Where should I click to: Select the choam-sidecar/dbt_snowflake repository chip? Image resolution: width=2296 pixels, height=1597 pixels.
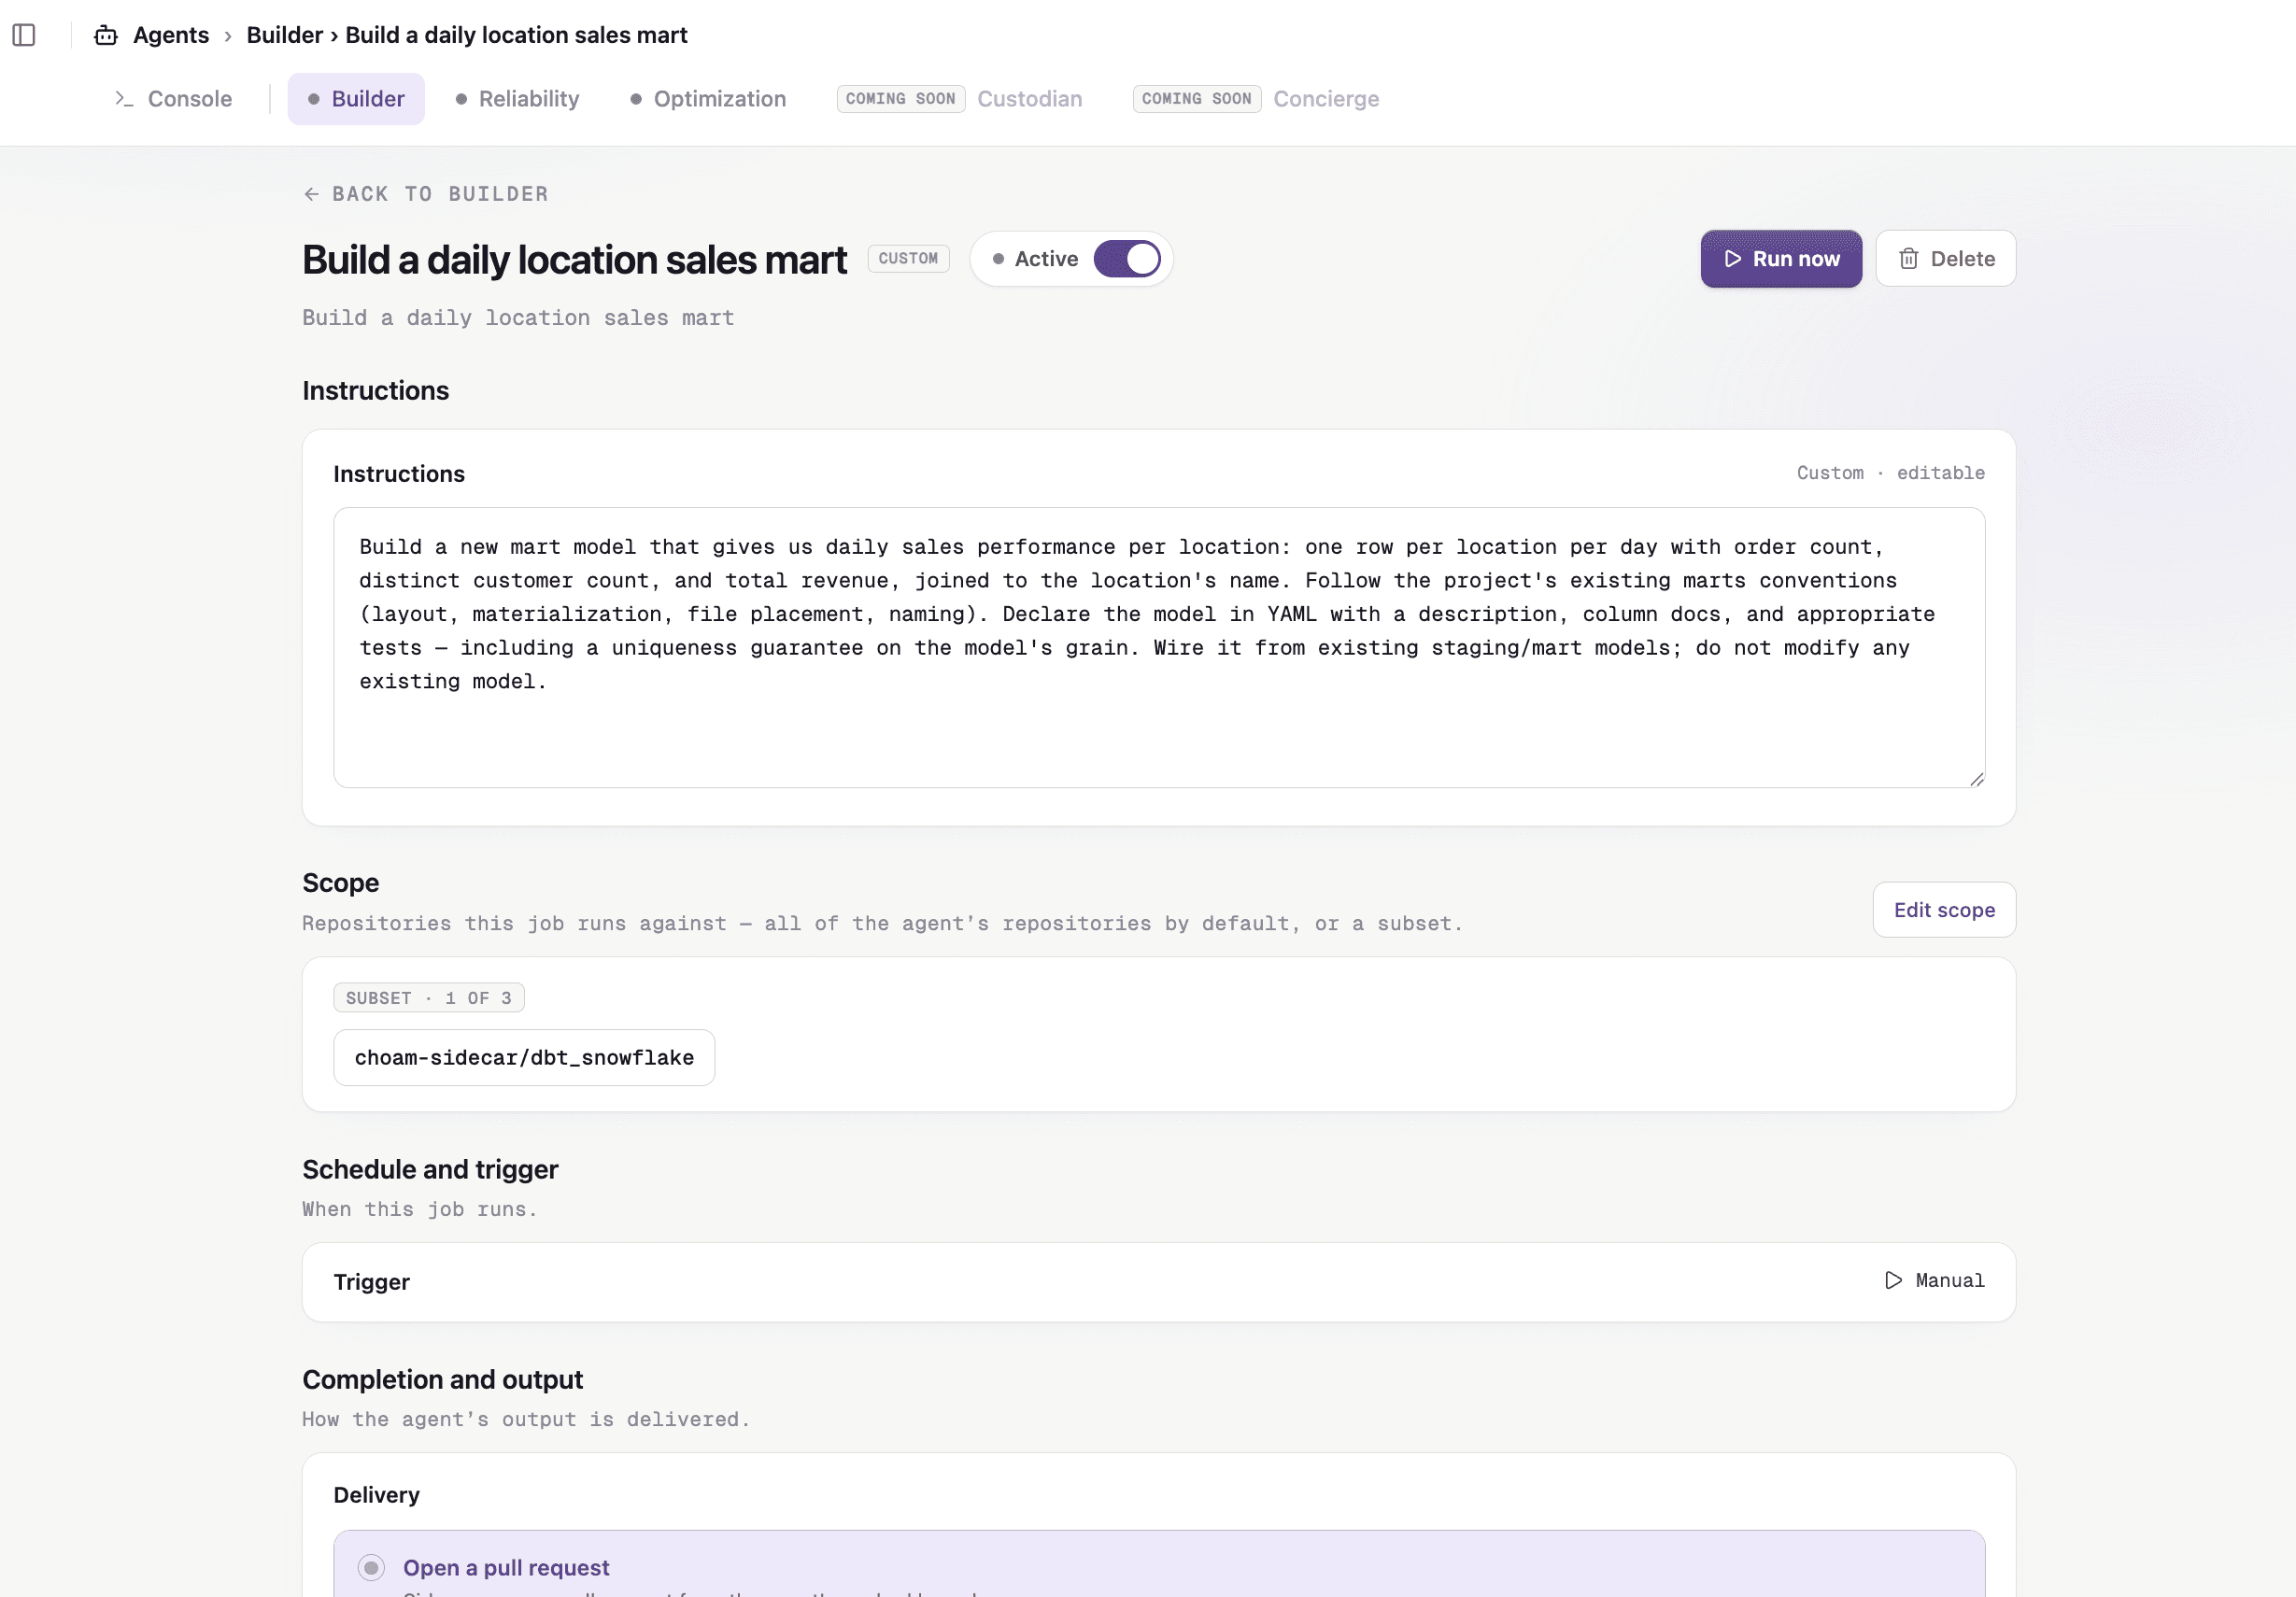pos(524,1058)
